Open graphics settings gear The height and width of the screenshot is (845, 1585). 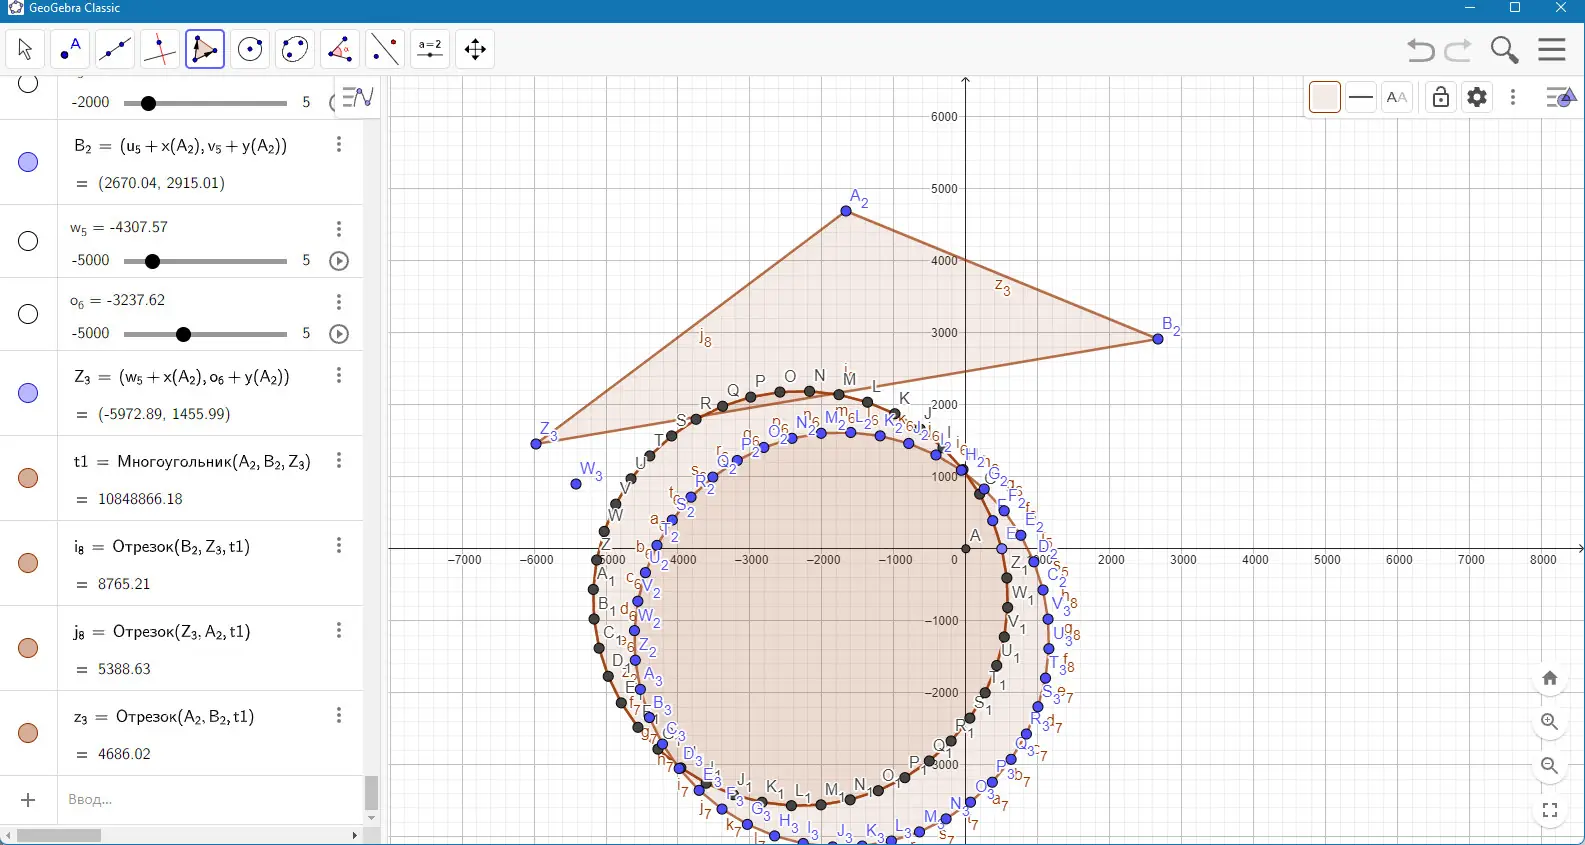click(x=1477, y=97)
